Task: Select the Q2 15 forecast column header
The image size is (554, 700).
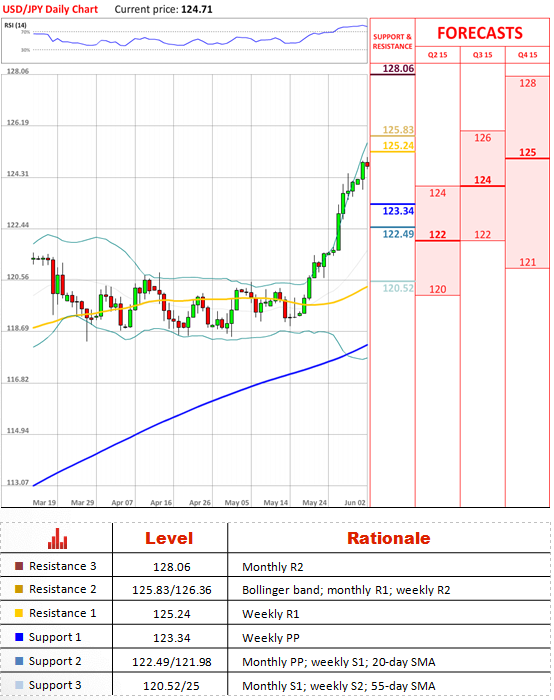Action: [437, 55]
